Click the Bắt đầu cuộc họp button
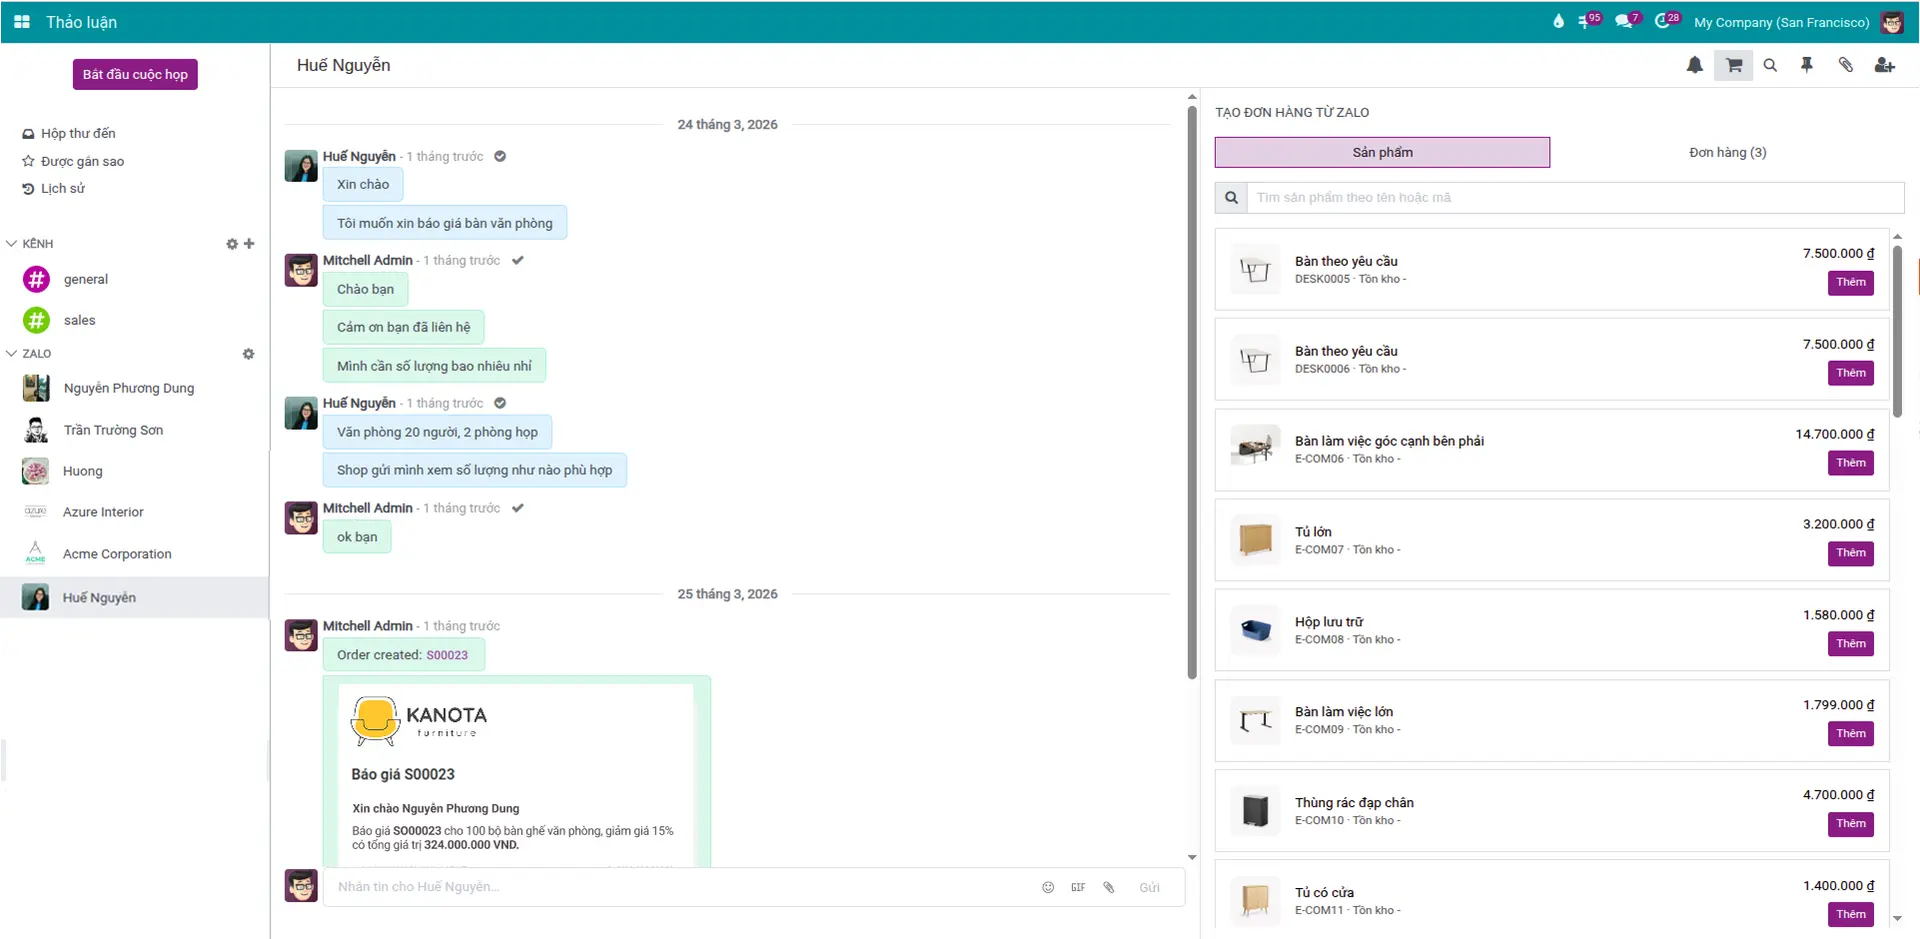 (135, 75)
